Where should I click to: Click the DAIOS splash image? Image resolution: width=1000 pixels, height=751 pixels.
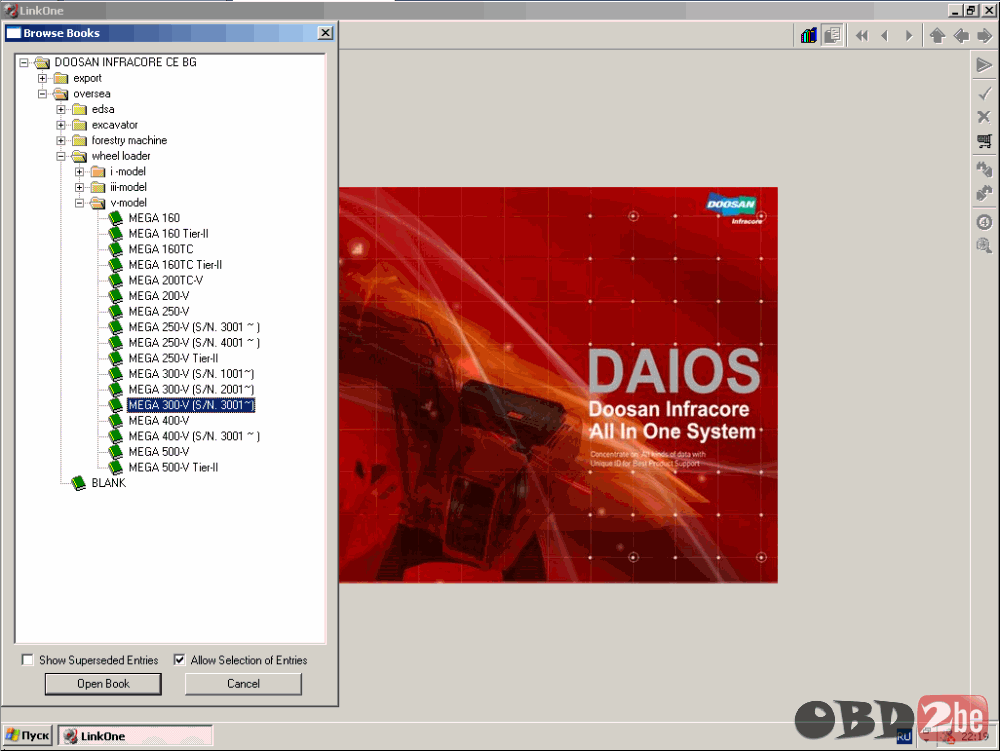coord(558,384)
